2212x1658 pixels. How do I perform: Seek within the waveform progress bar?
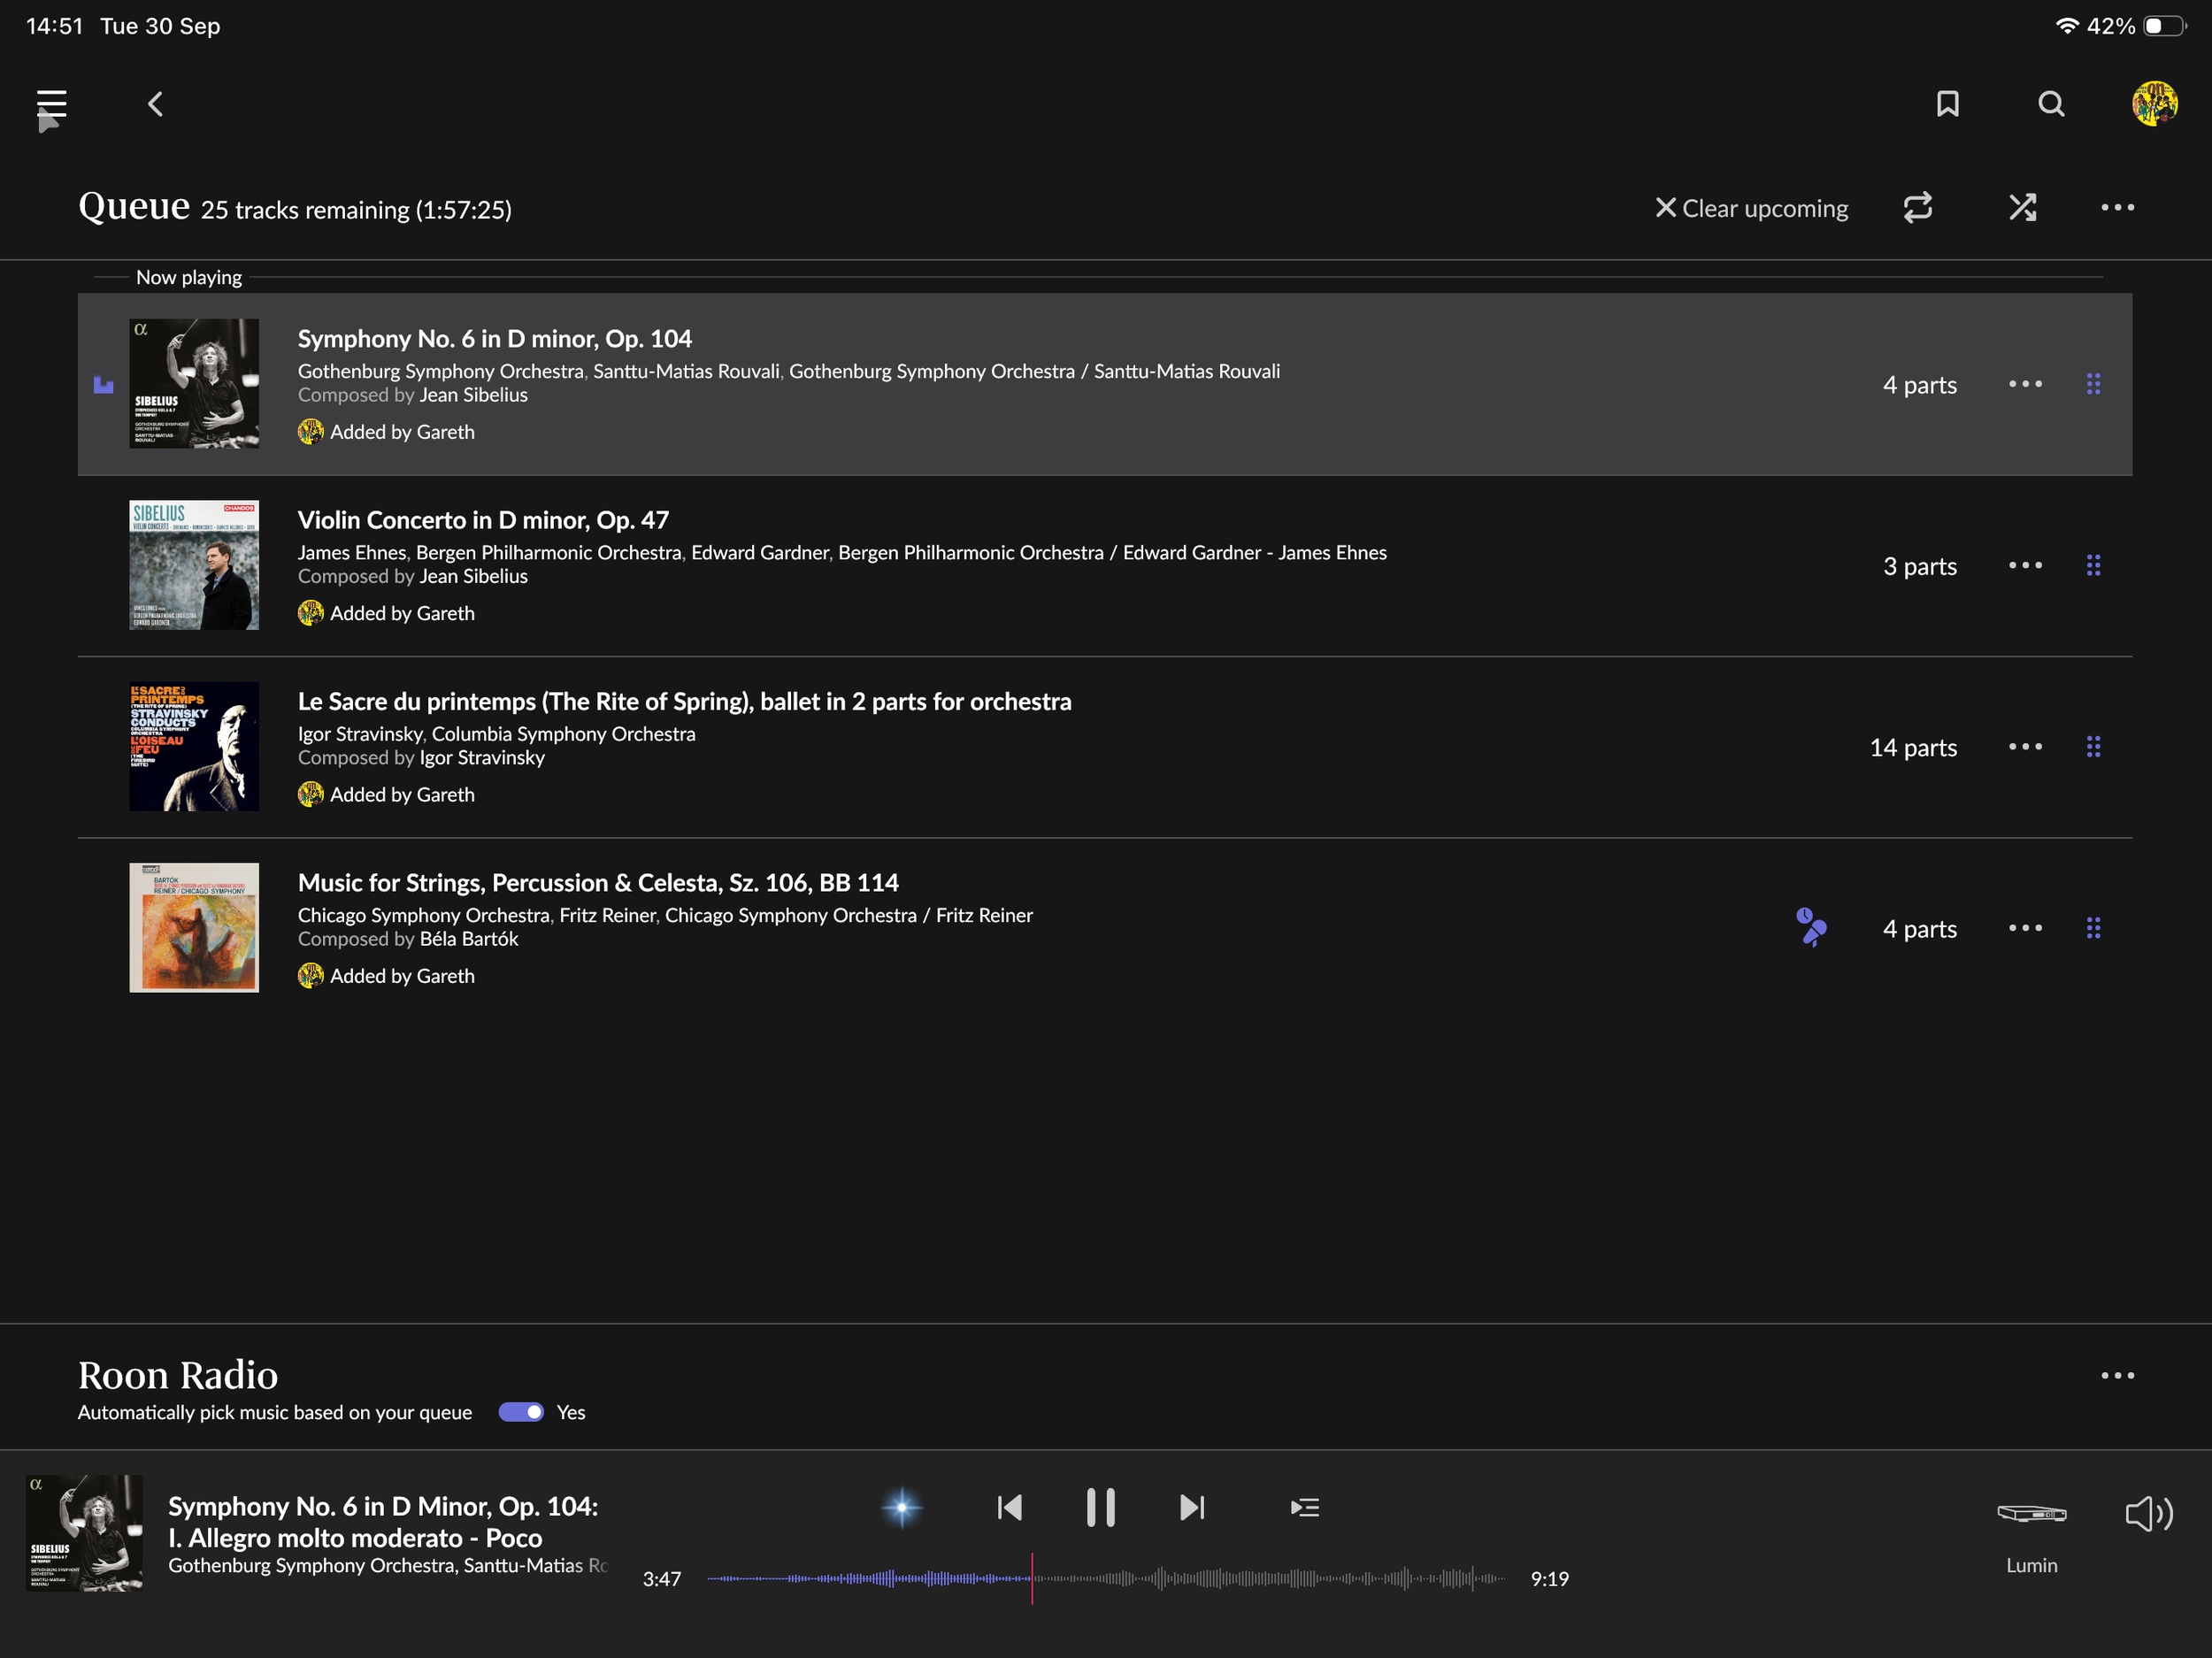pos(1250,1579)
